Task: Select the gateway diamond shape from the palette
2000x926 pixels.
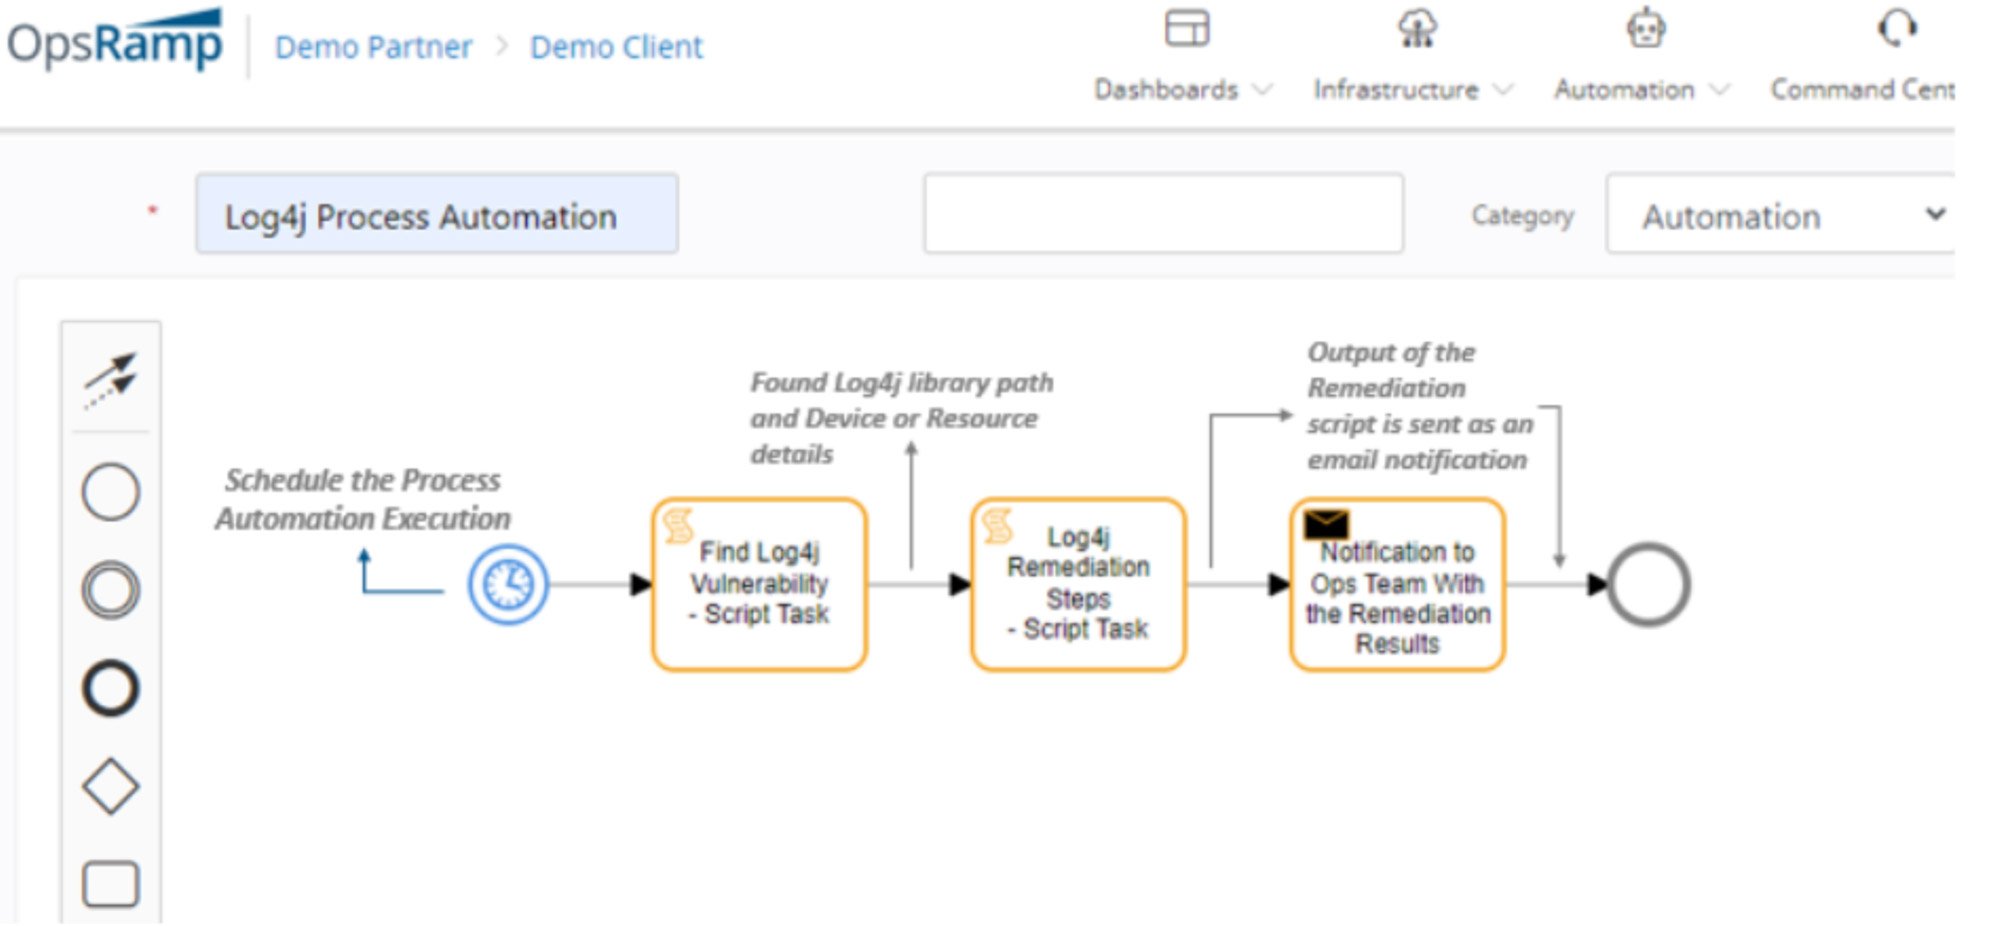Action: (110, 785)
